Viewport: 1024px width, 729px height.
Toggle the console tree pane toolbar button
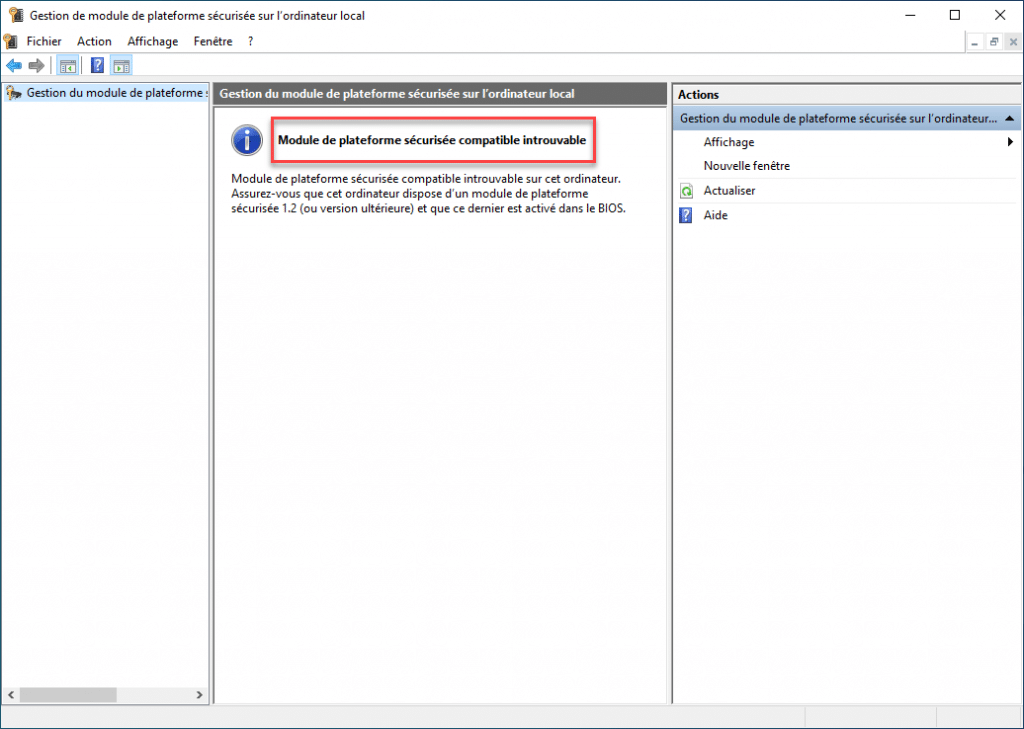[x=68, y=66]
